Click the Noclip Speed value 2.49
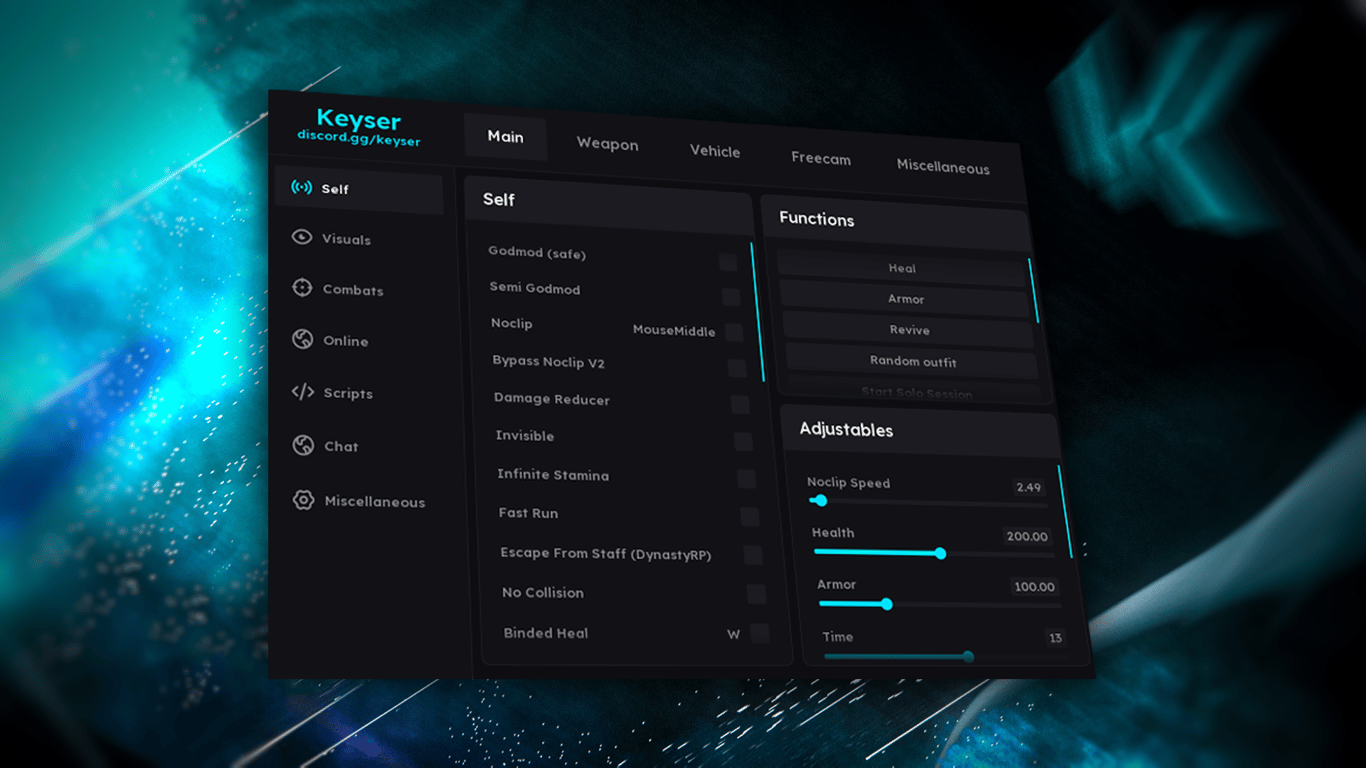The width and height of the screenshot is (1366, 768). pyautogui.click(x=1028, y=487)
